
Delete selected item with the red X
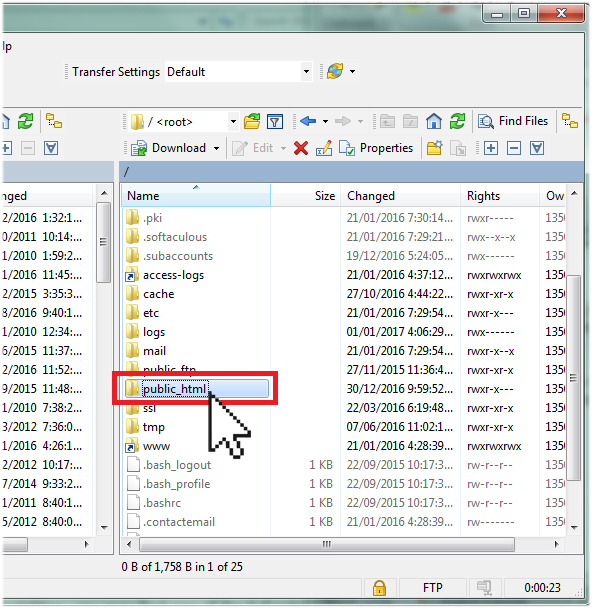(x=301, y=148)
